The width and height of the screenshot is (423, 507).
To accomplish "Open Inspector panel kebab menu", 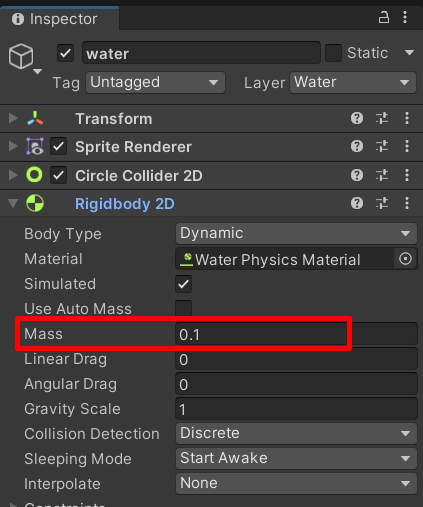I will click(x=405, y=17).
